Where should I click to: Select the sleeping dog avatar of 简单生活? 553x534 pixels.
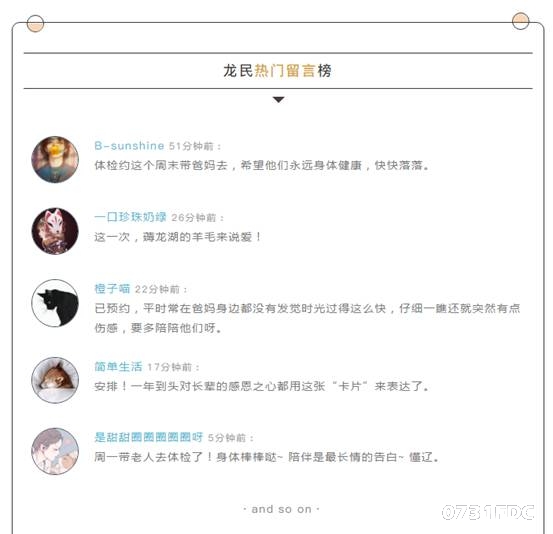pos(55,380)
